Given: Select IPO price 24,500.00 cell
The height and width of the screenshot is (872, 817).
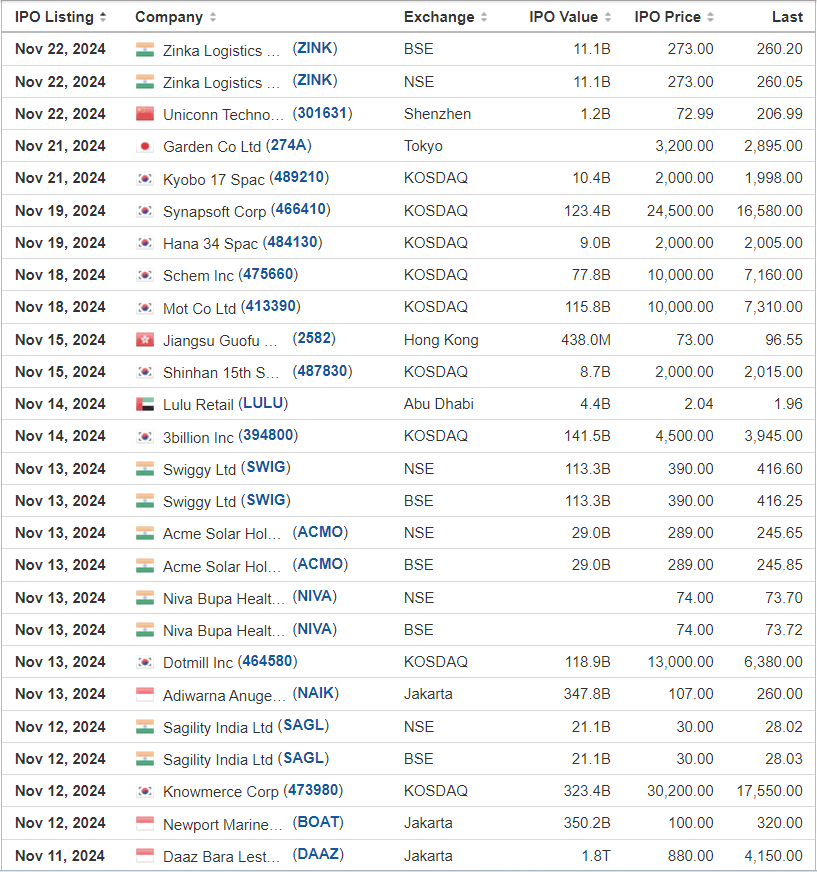Looking at the screenshot, I should point(680,211).
